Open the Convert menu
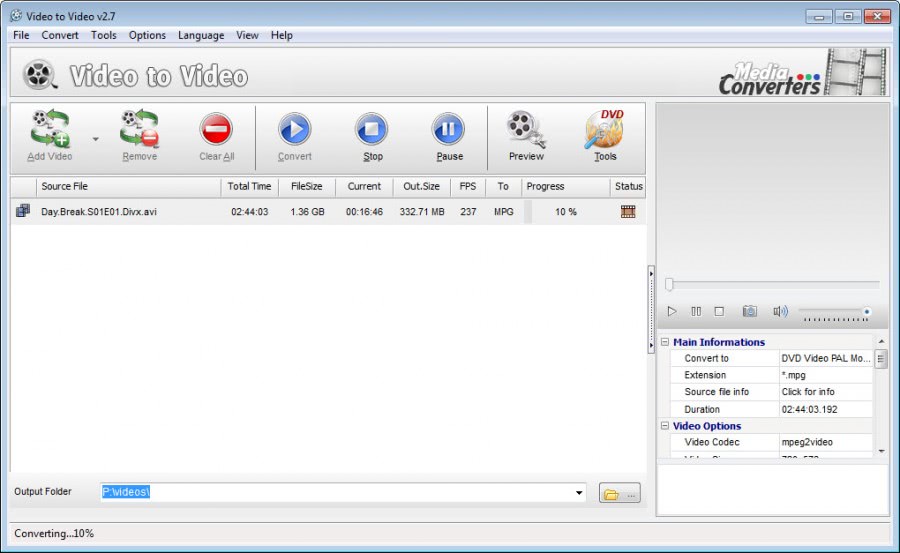Image resolution: width=900 pixels, height=553 pixels. tap(60, 35)
